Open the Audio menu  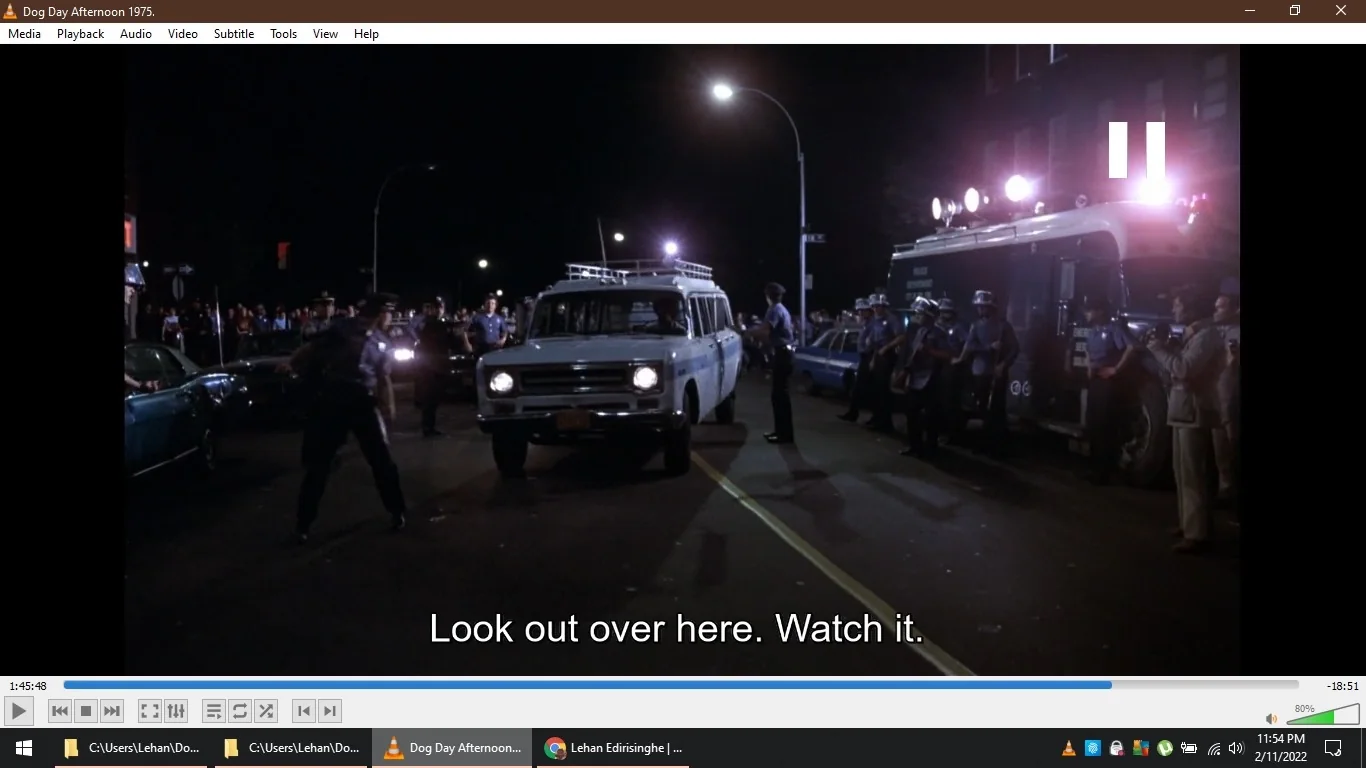(x=136, y=34)
